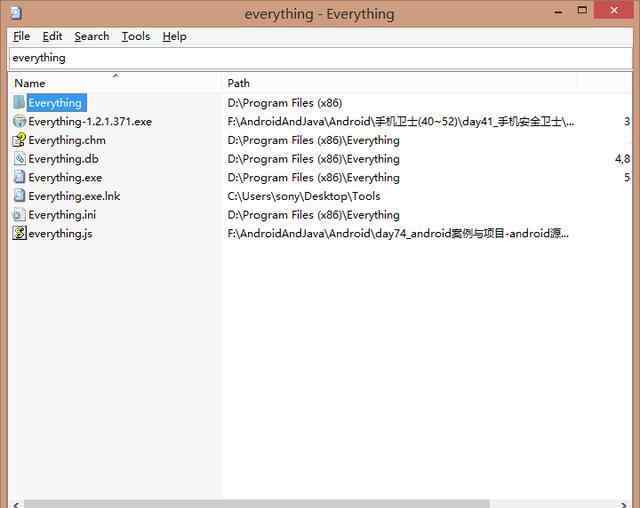Click the search box containing 'everything'

pos(320,58)
